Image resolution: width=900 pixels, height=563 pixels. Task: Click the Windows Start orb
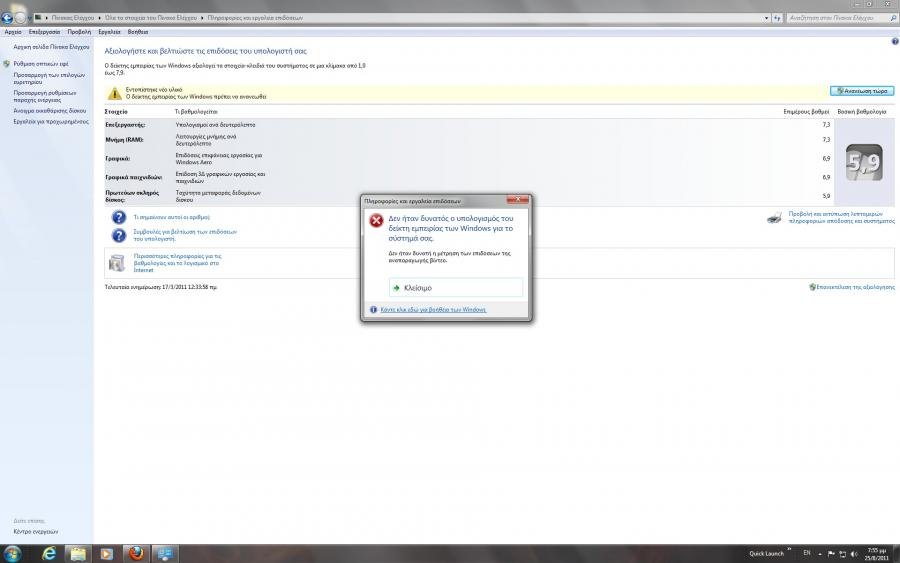(13, 554)
